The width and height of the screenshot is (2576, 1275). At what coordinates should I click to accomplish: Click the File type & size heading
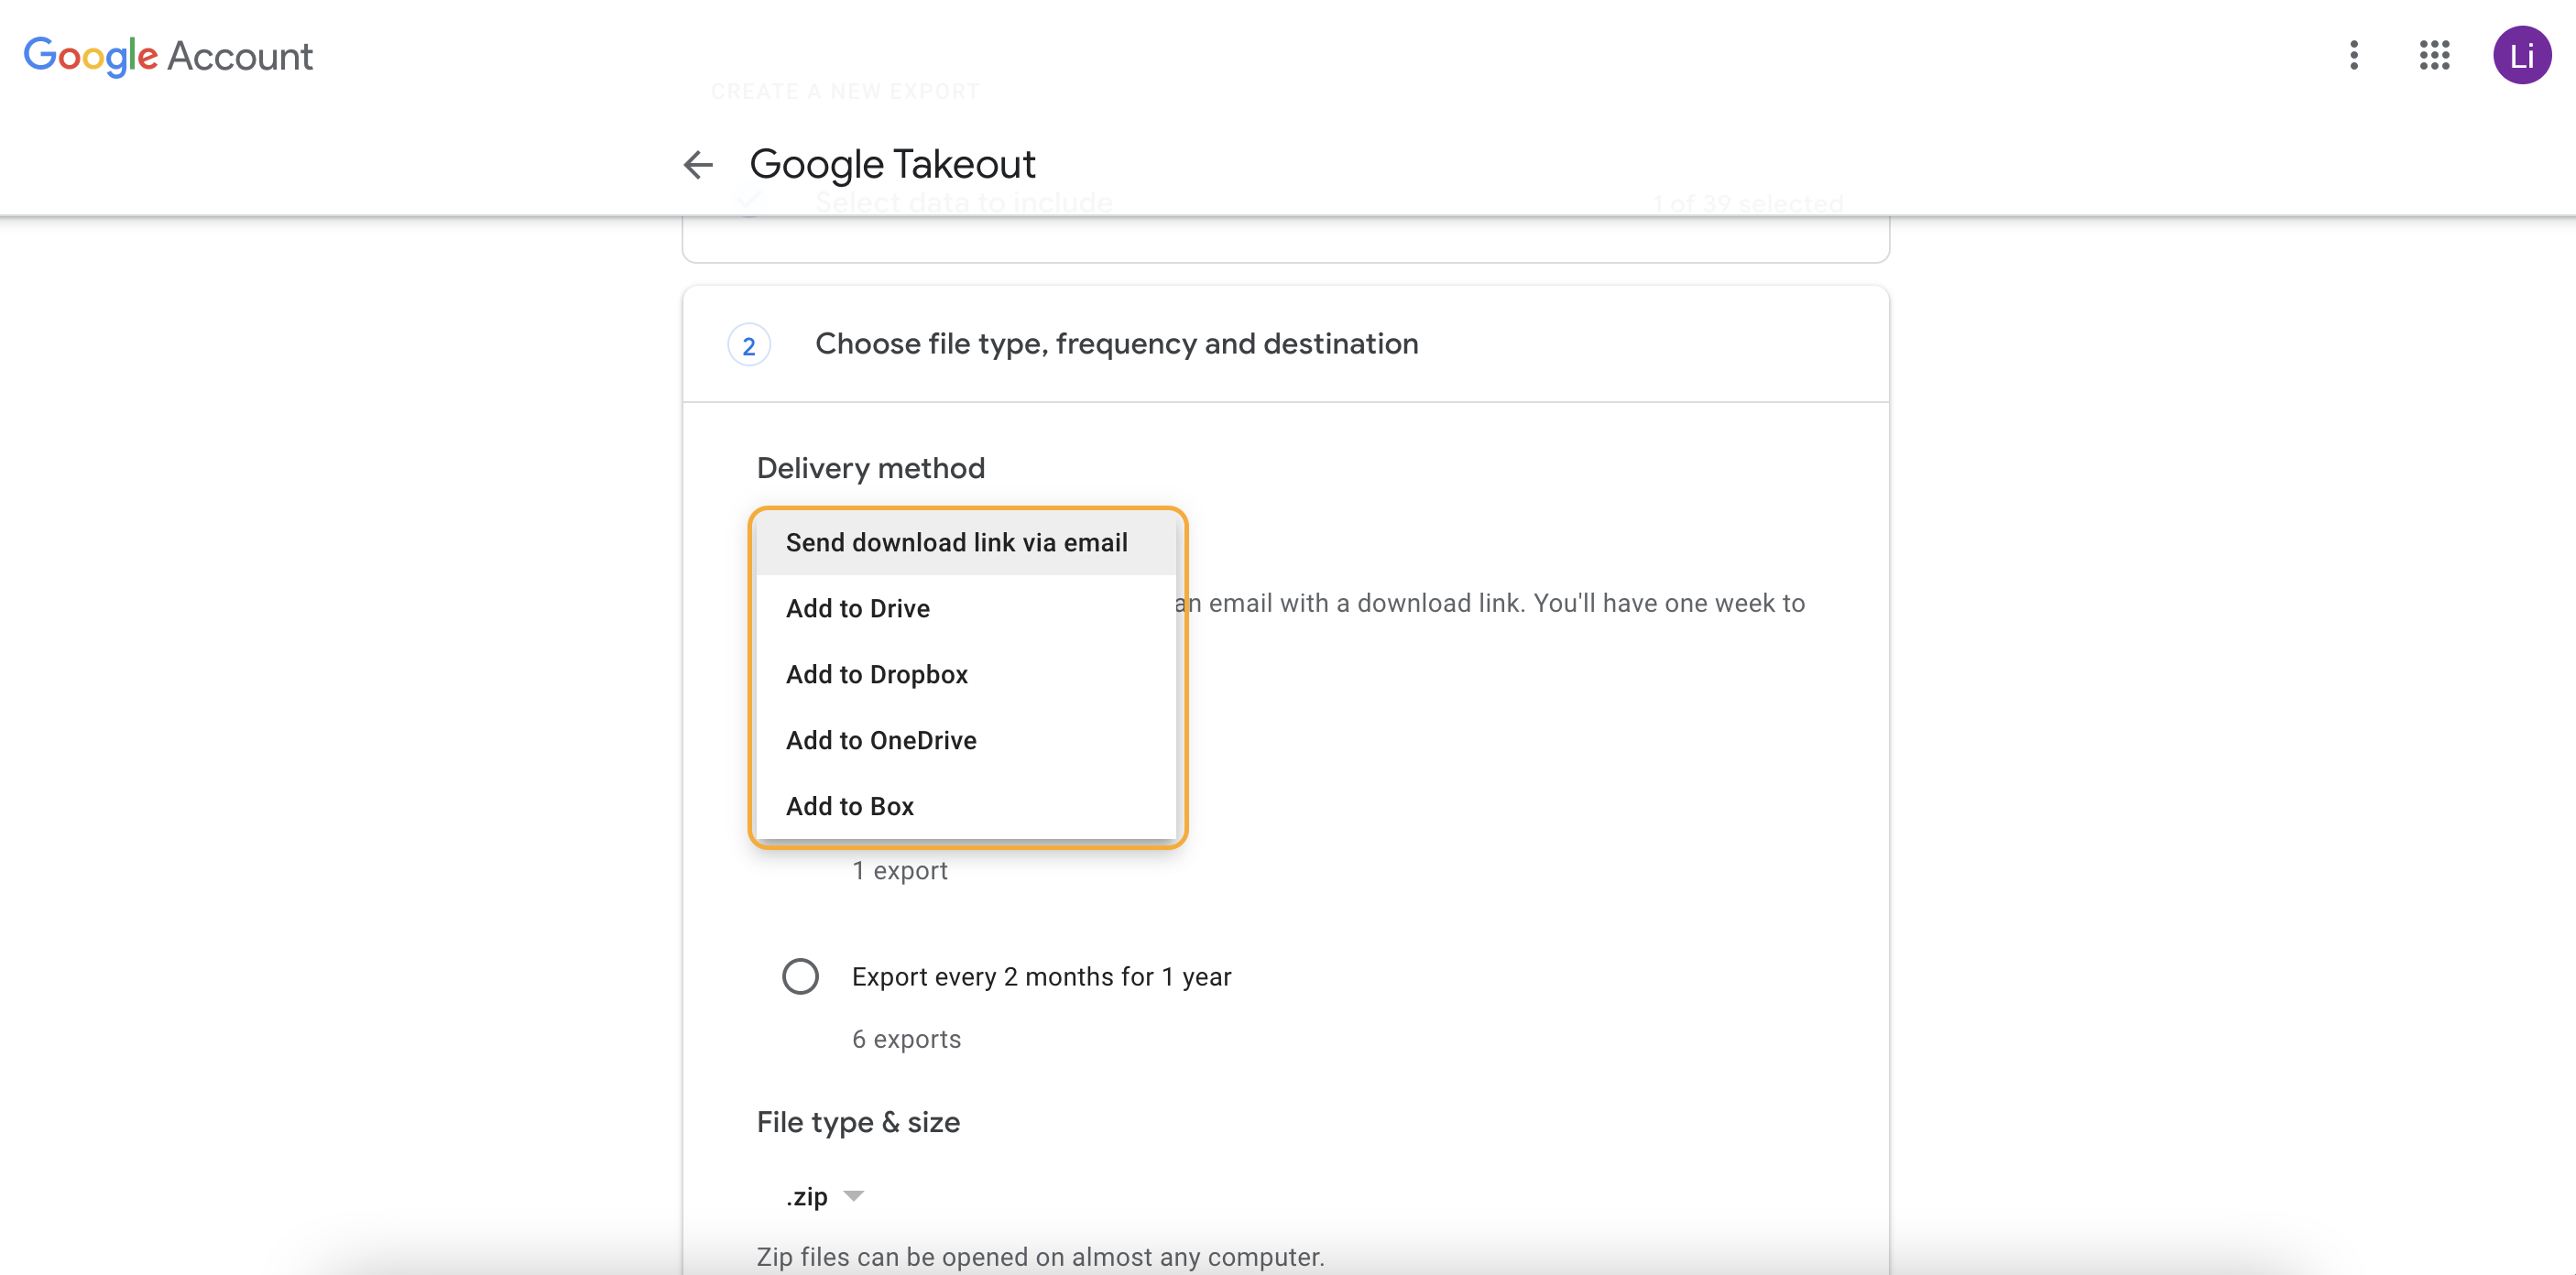pyautogui.click(x=858, y=1122)
